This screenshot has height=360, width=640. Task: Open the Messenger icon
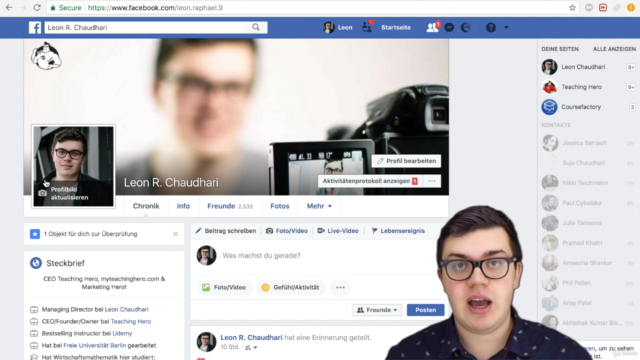point(449,27)
